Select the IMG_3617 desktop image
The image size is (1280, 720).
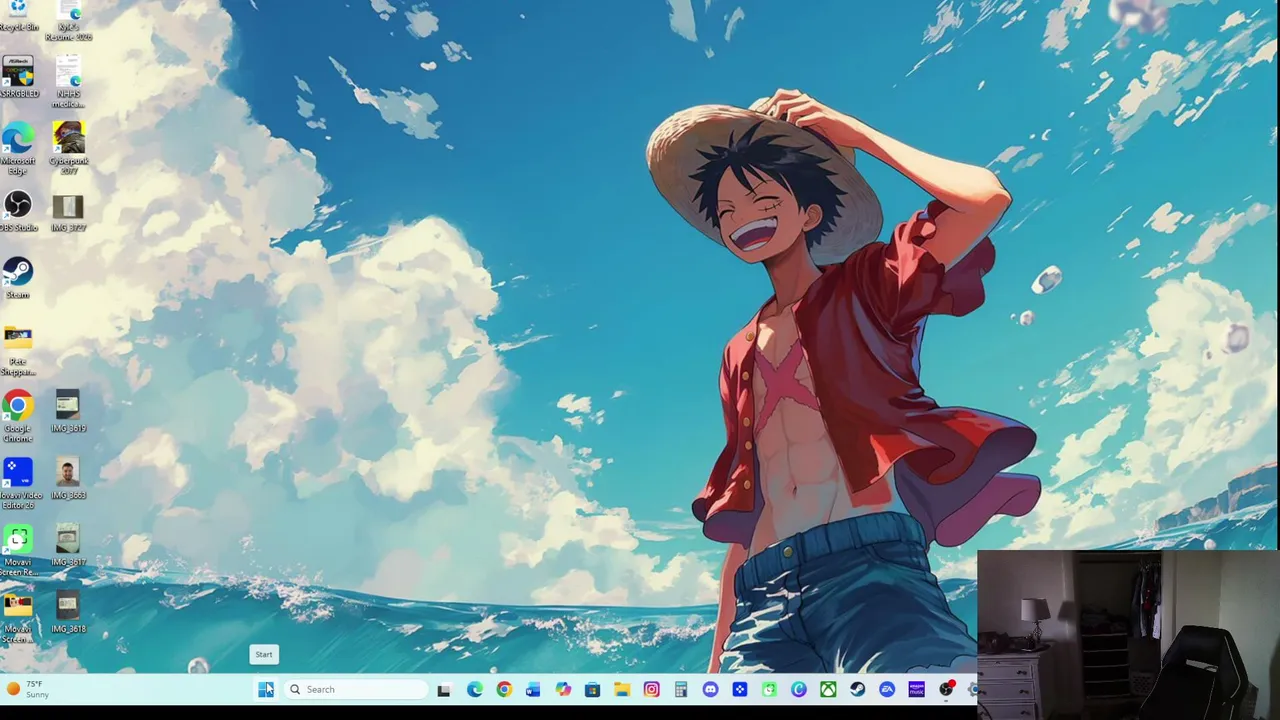coord(68,546)
